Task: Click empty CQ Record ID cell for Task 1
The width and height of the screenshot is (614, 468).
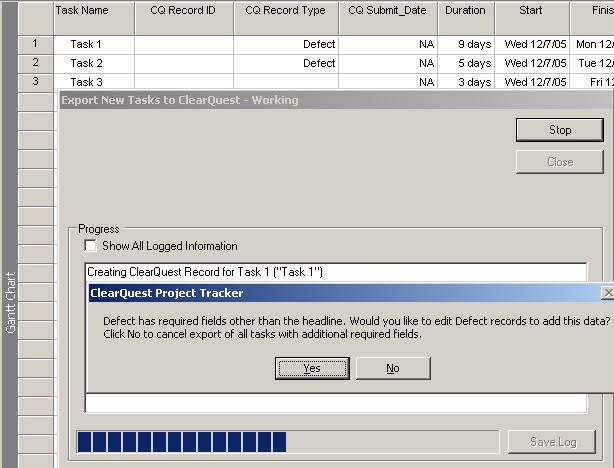Action: click(x=184, y=44)
